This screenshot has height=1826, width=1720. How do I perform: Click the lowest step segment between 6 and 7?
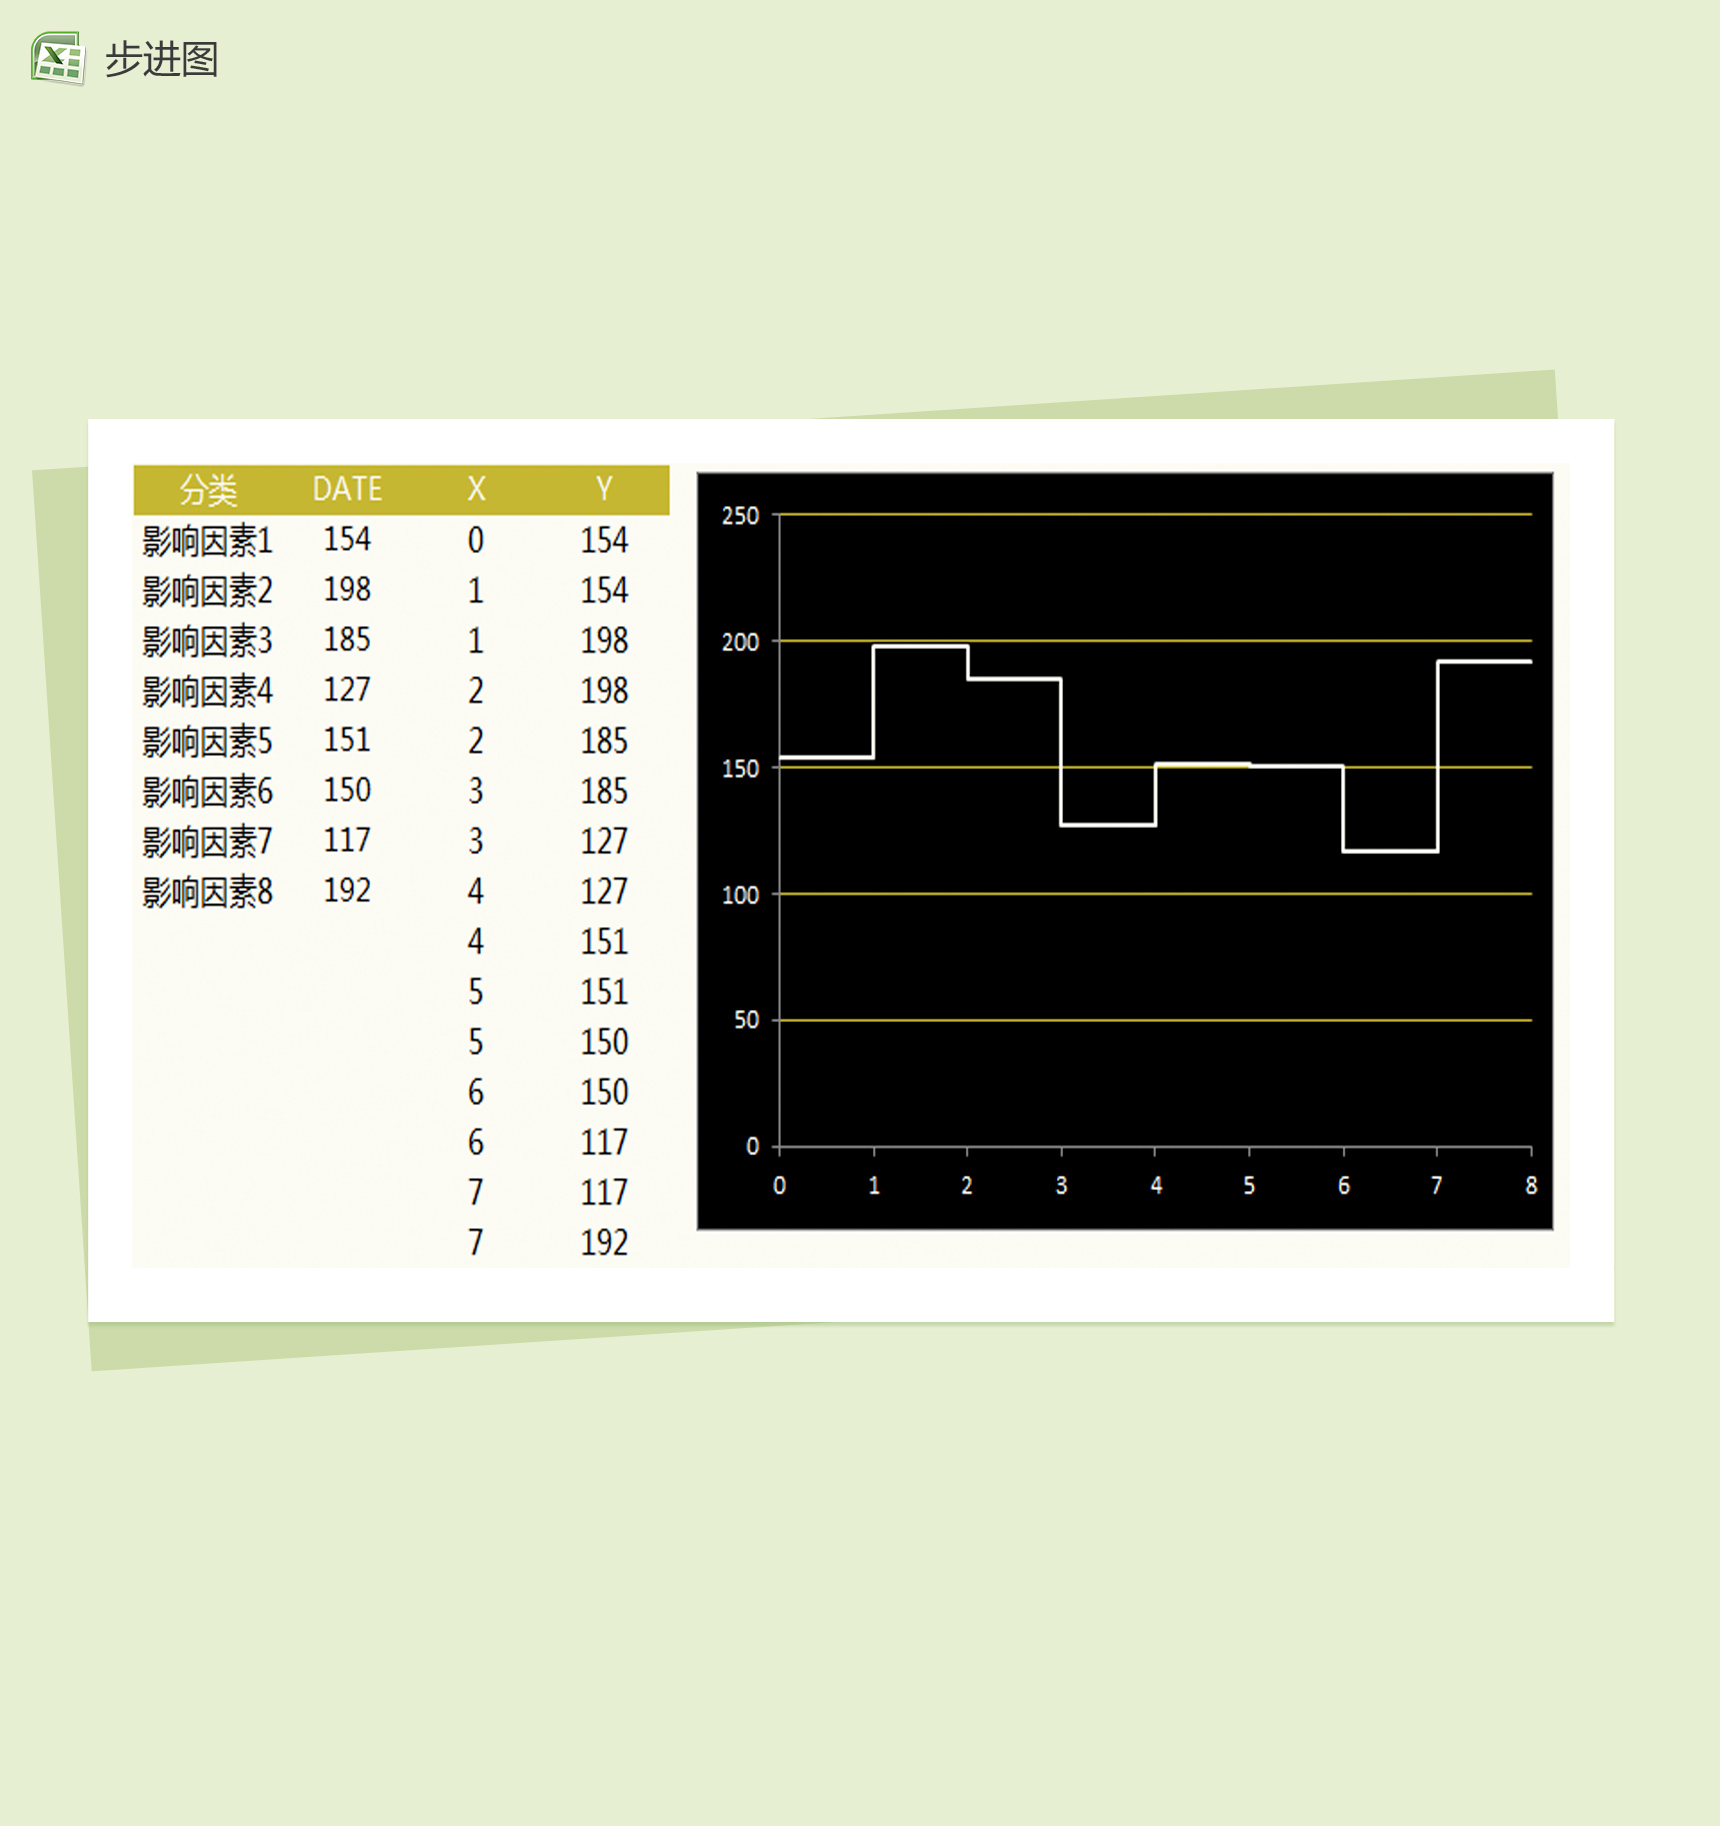click(x=1390, y=851)
